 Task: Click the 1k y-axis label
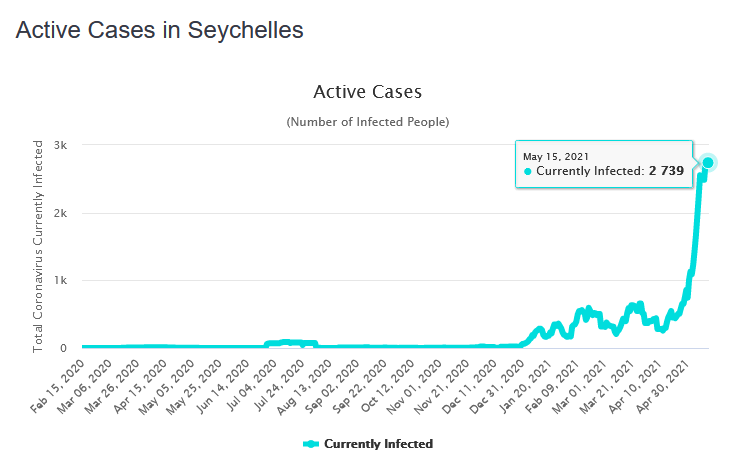tap(60, 281)
